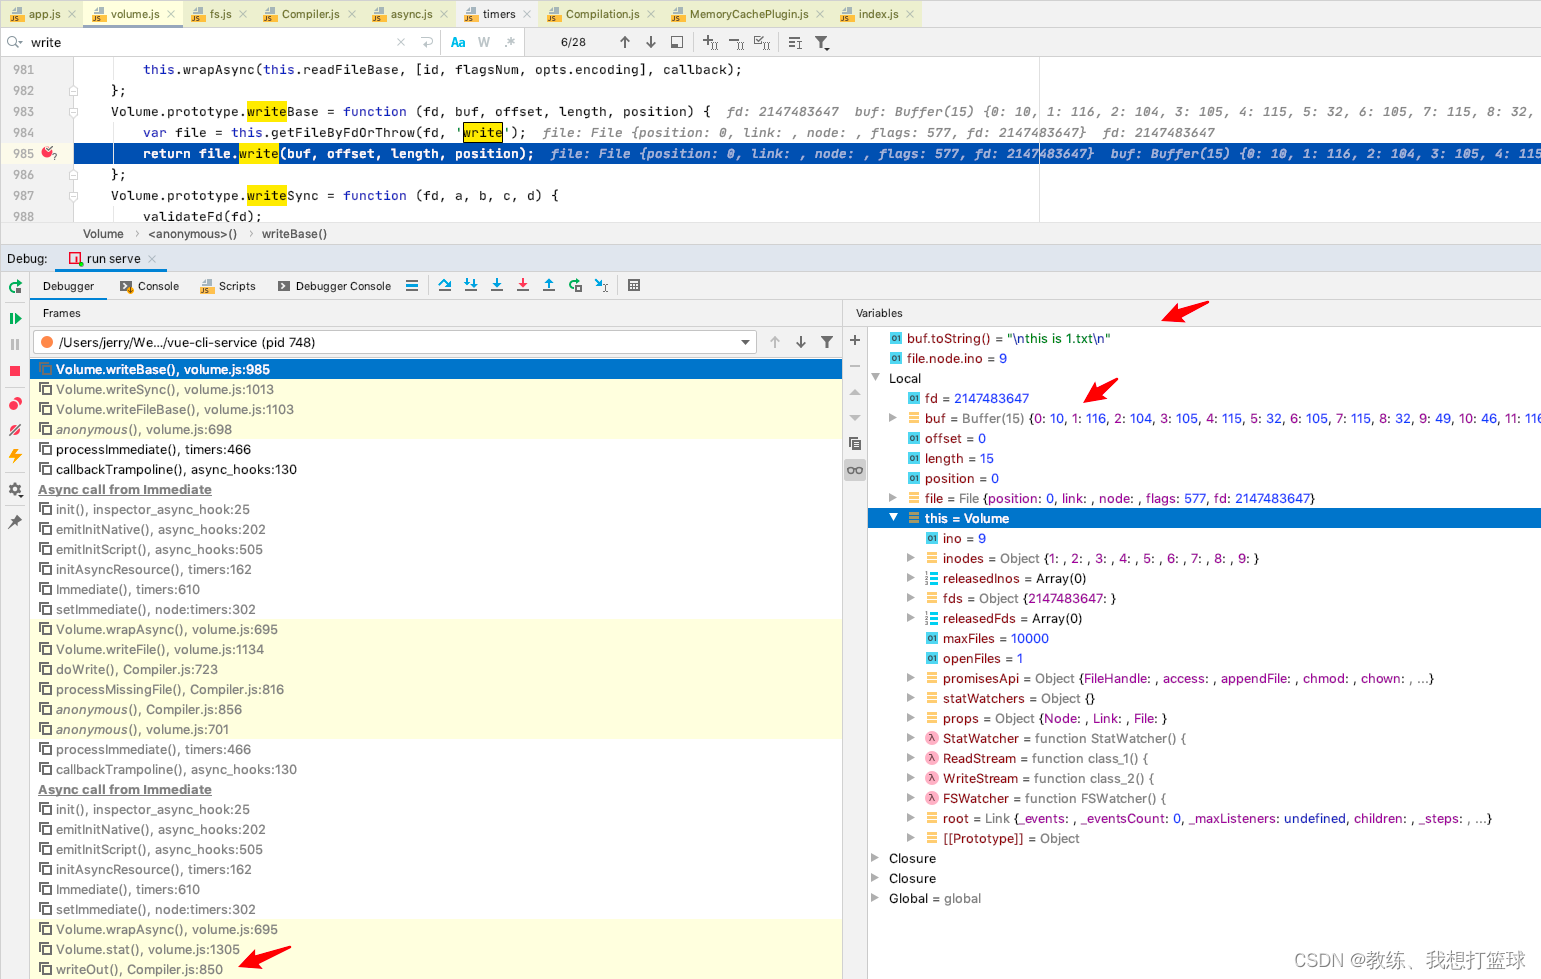Pause program execution in the debugger
This screenshot has width=1541, height=979.
click(x=15, y=344)
